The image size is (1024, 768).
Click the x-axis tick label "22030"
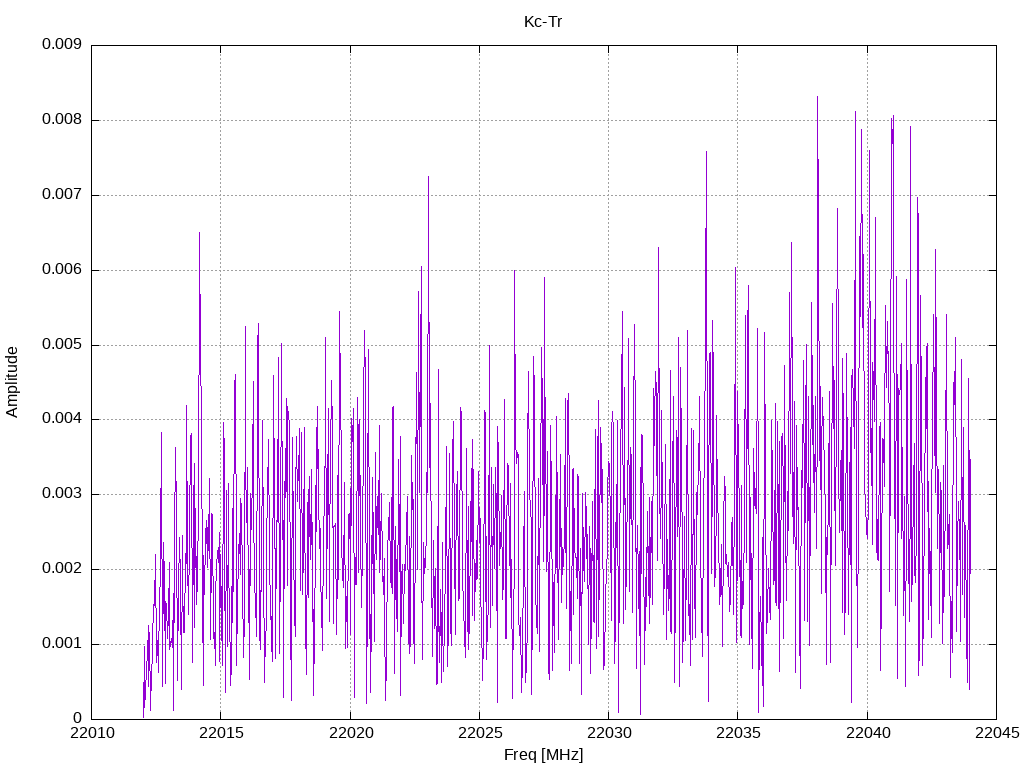point(609,733)
